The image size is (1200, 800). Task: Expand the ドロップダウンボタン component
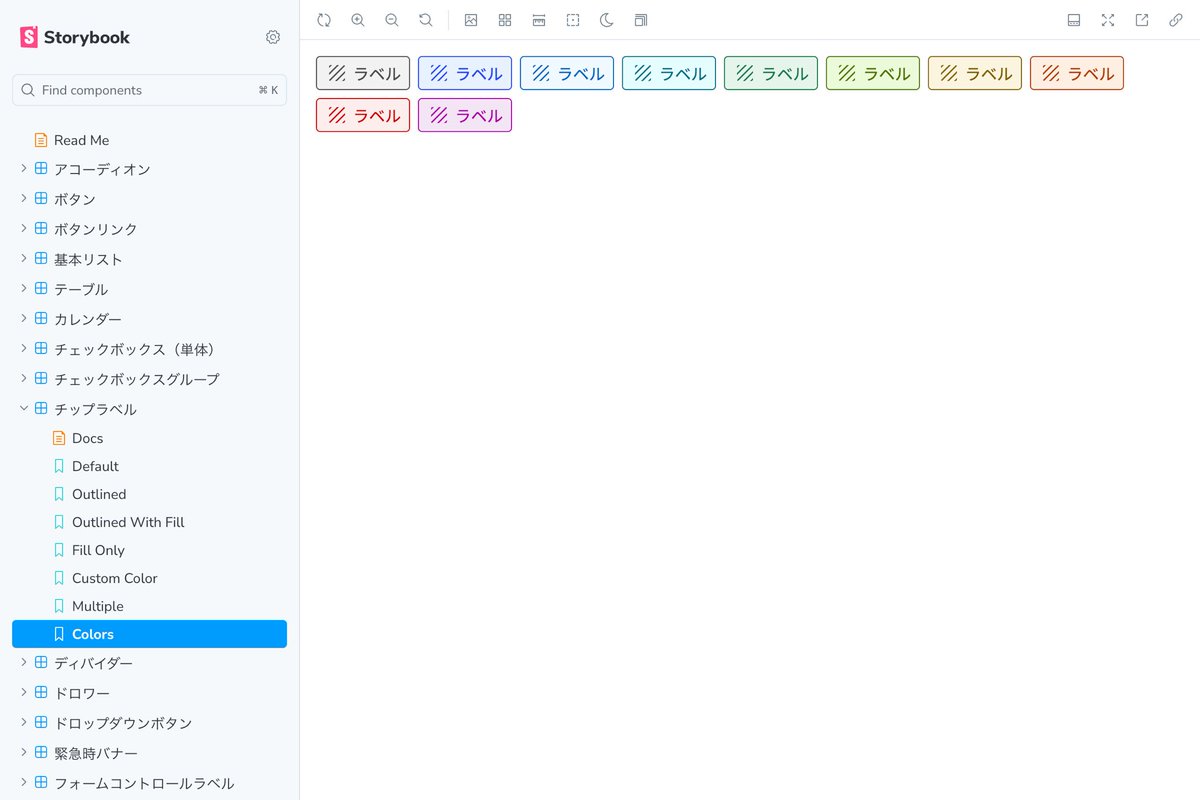[149, 723]
